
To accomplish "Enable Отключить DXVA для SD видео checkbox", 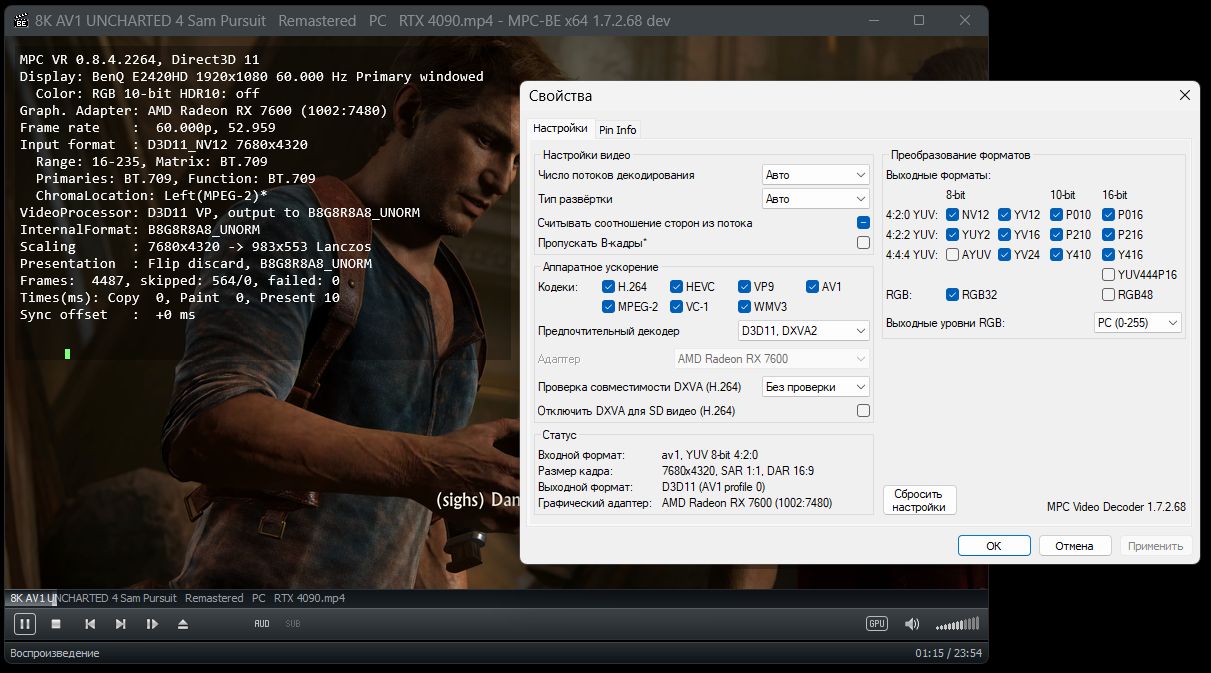I will (863, 411).
